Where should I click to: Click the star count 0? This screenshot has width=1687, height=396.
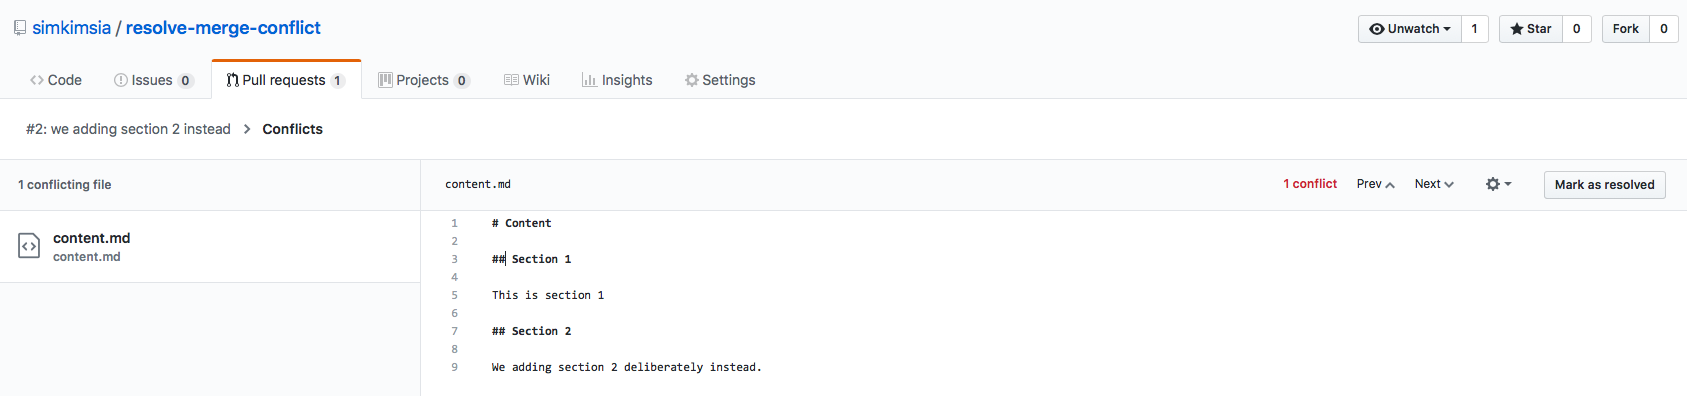coord(1577,29)
